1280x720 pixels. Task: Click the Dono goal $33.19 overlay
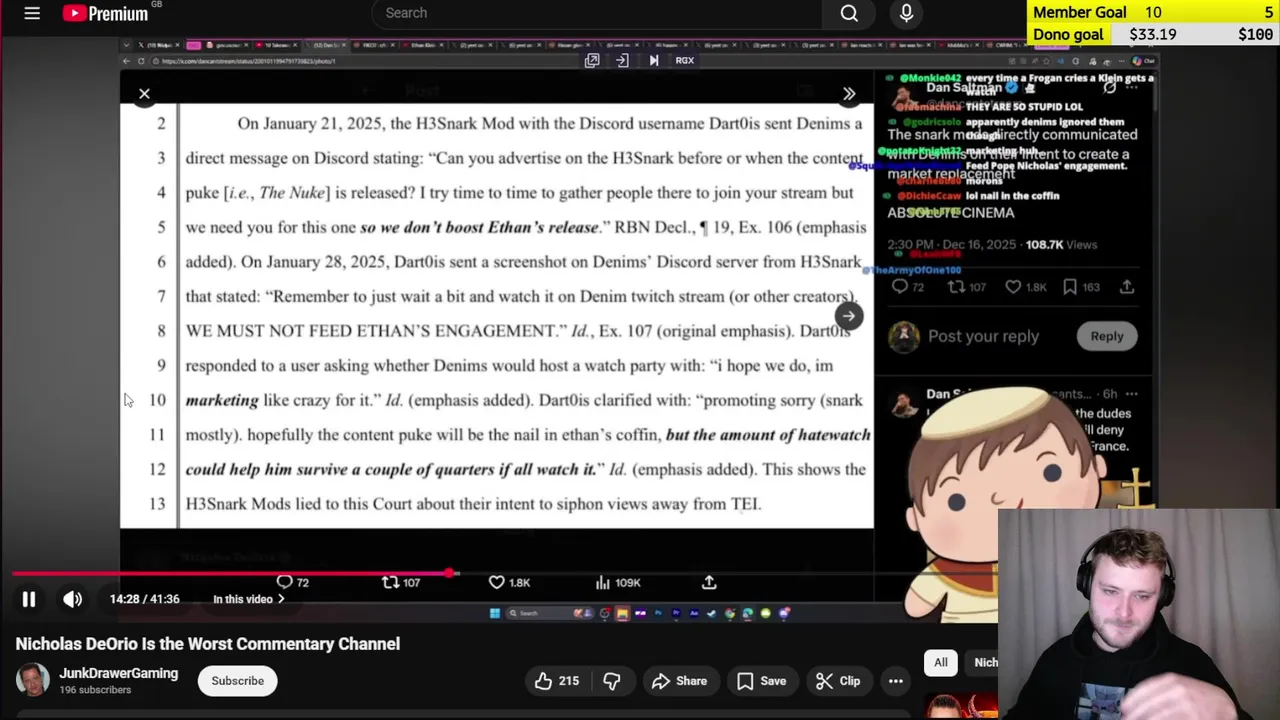click(x=1153, y=34)
